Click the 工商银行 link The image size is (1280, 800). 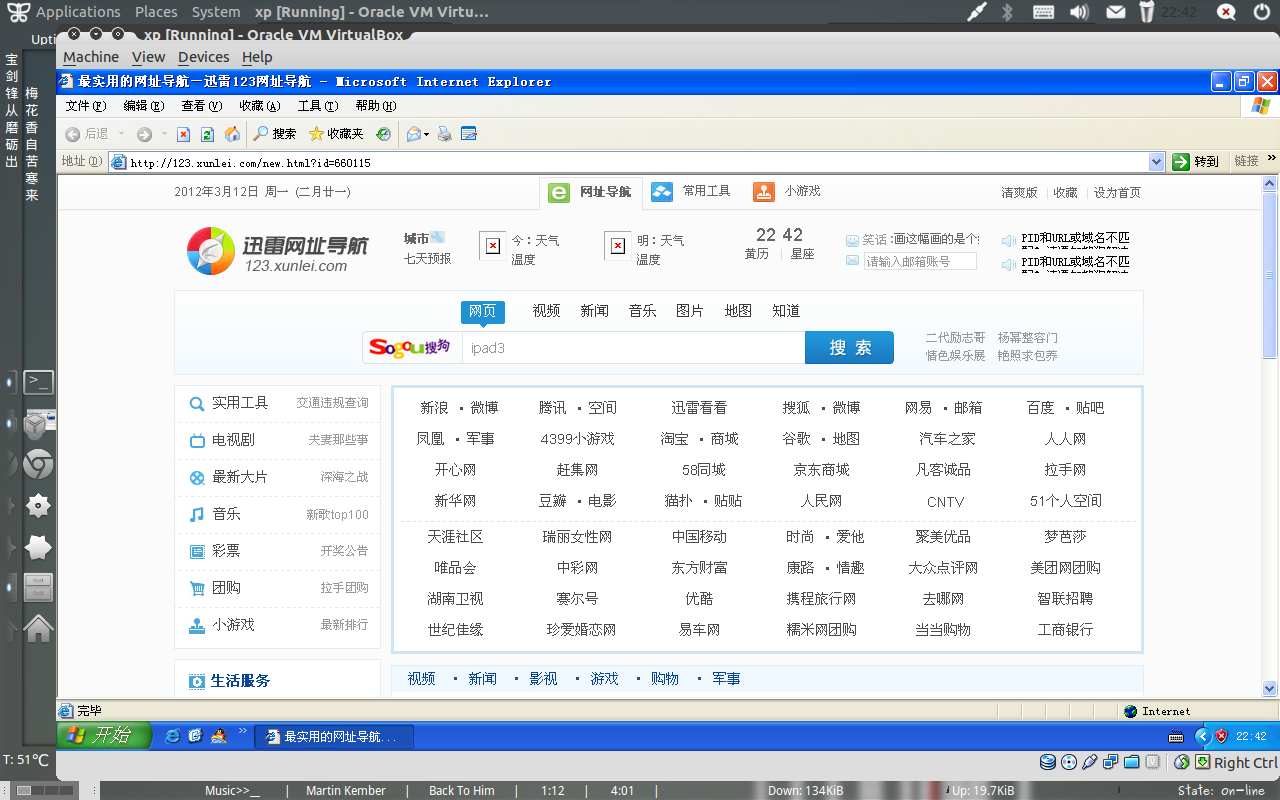tap(1065, 630)
